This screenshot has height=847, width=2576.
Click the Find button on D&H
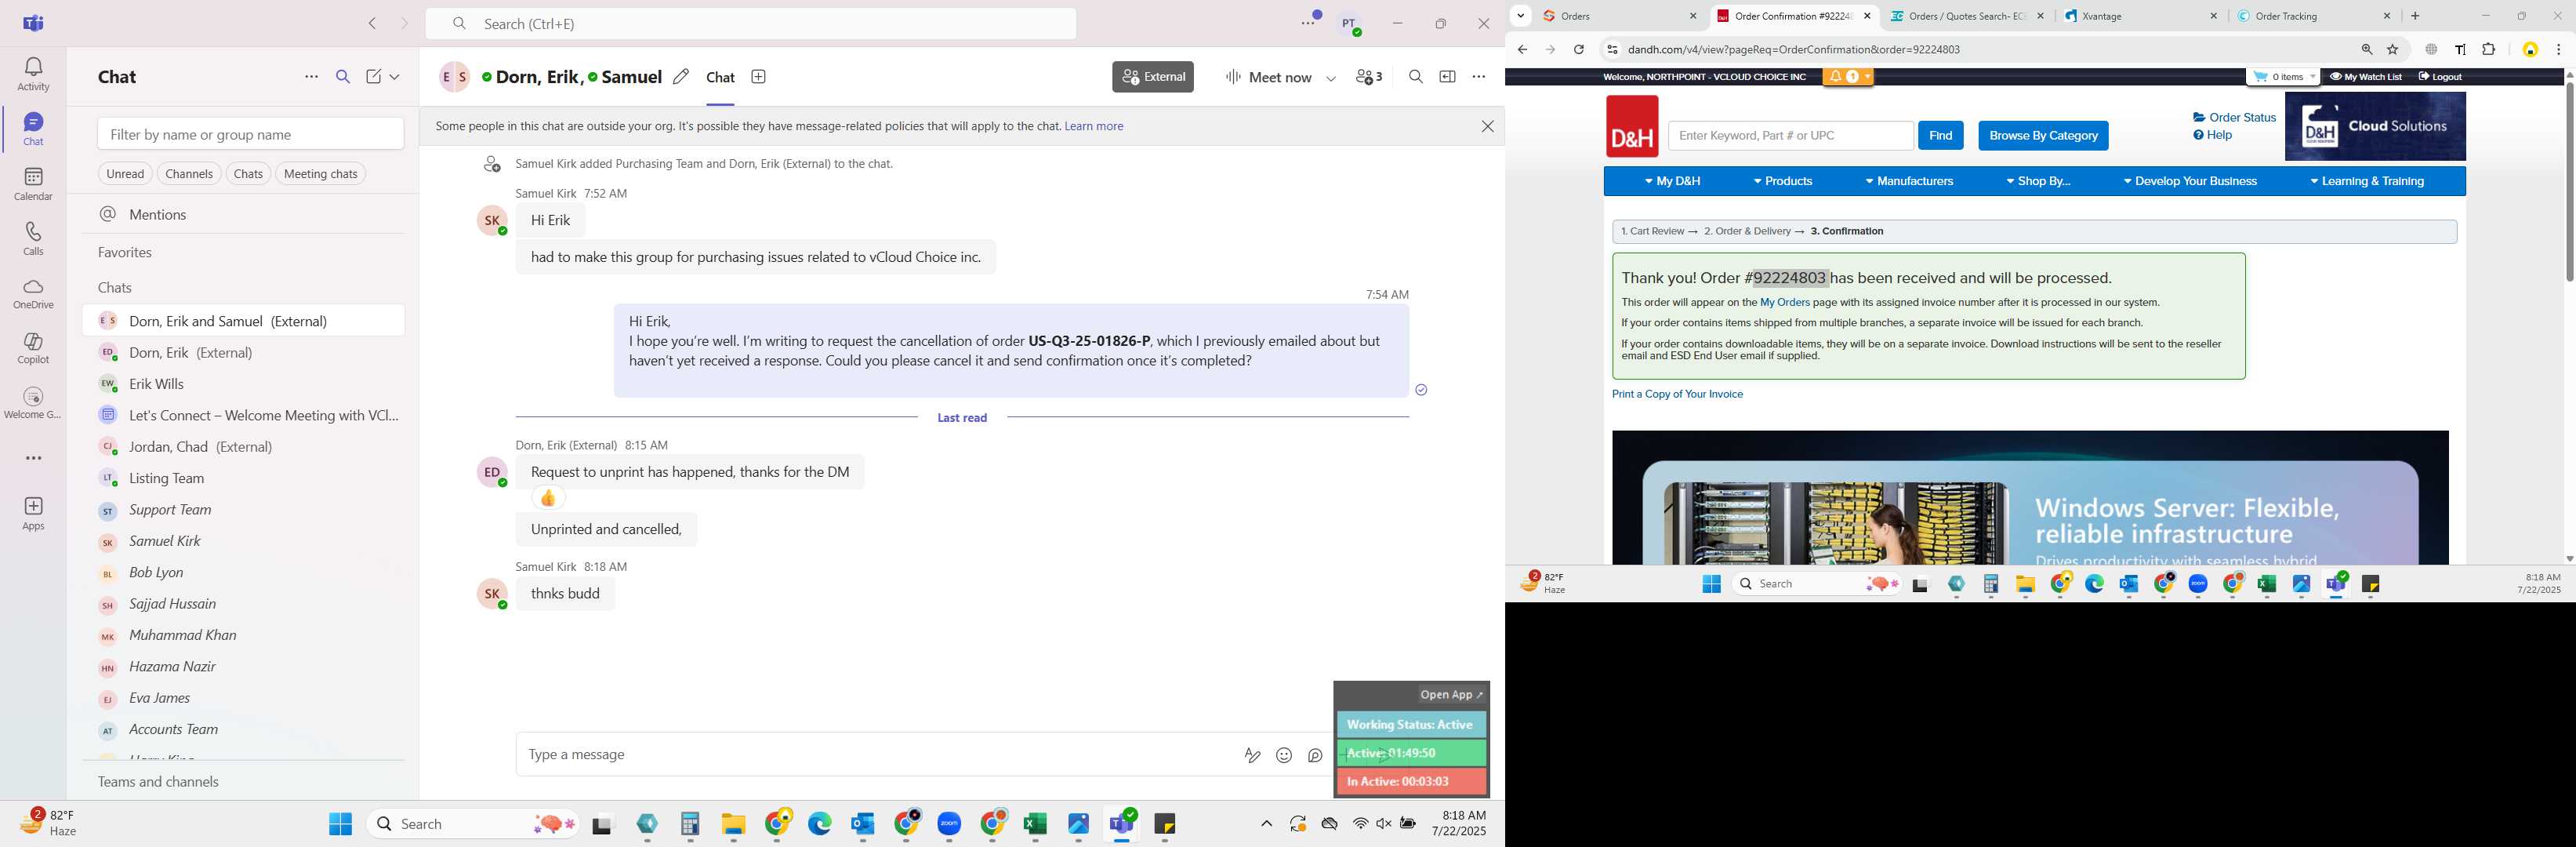tap(1940, 136)
